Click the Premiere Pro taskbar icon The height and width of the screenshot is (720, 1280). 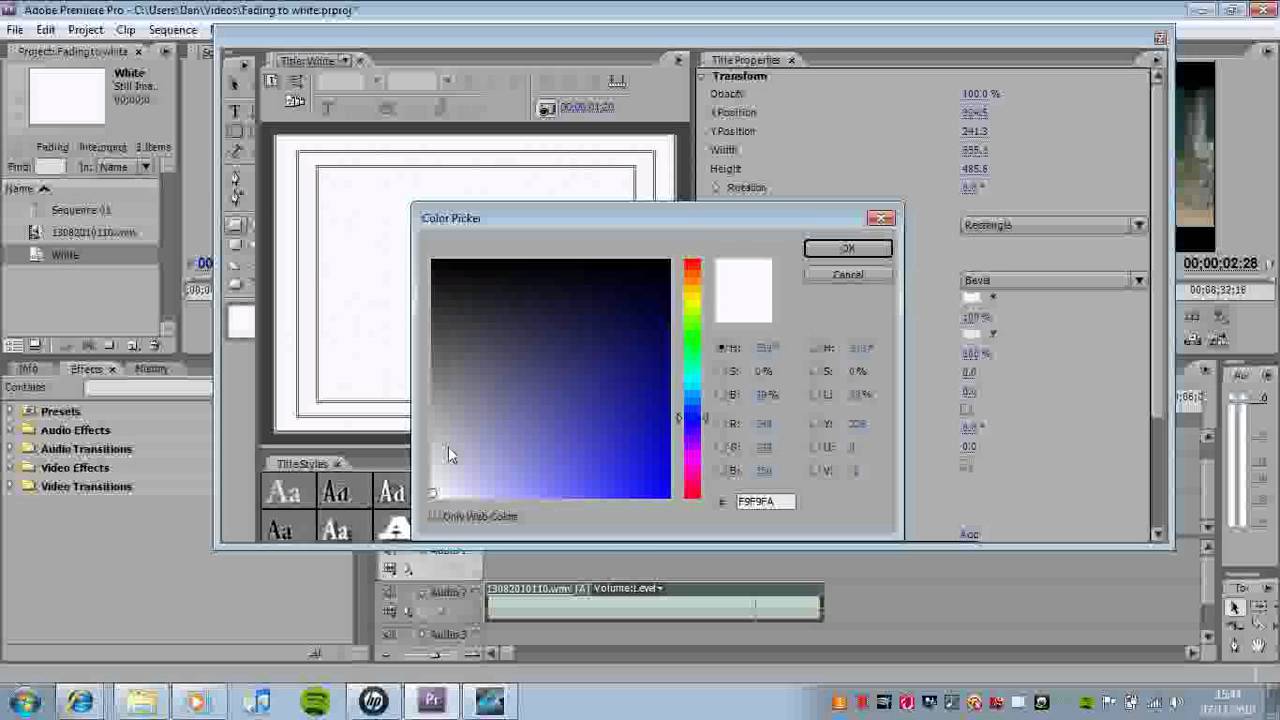click(x=432, y=702)
